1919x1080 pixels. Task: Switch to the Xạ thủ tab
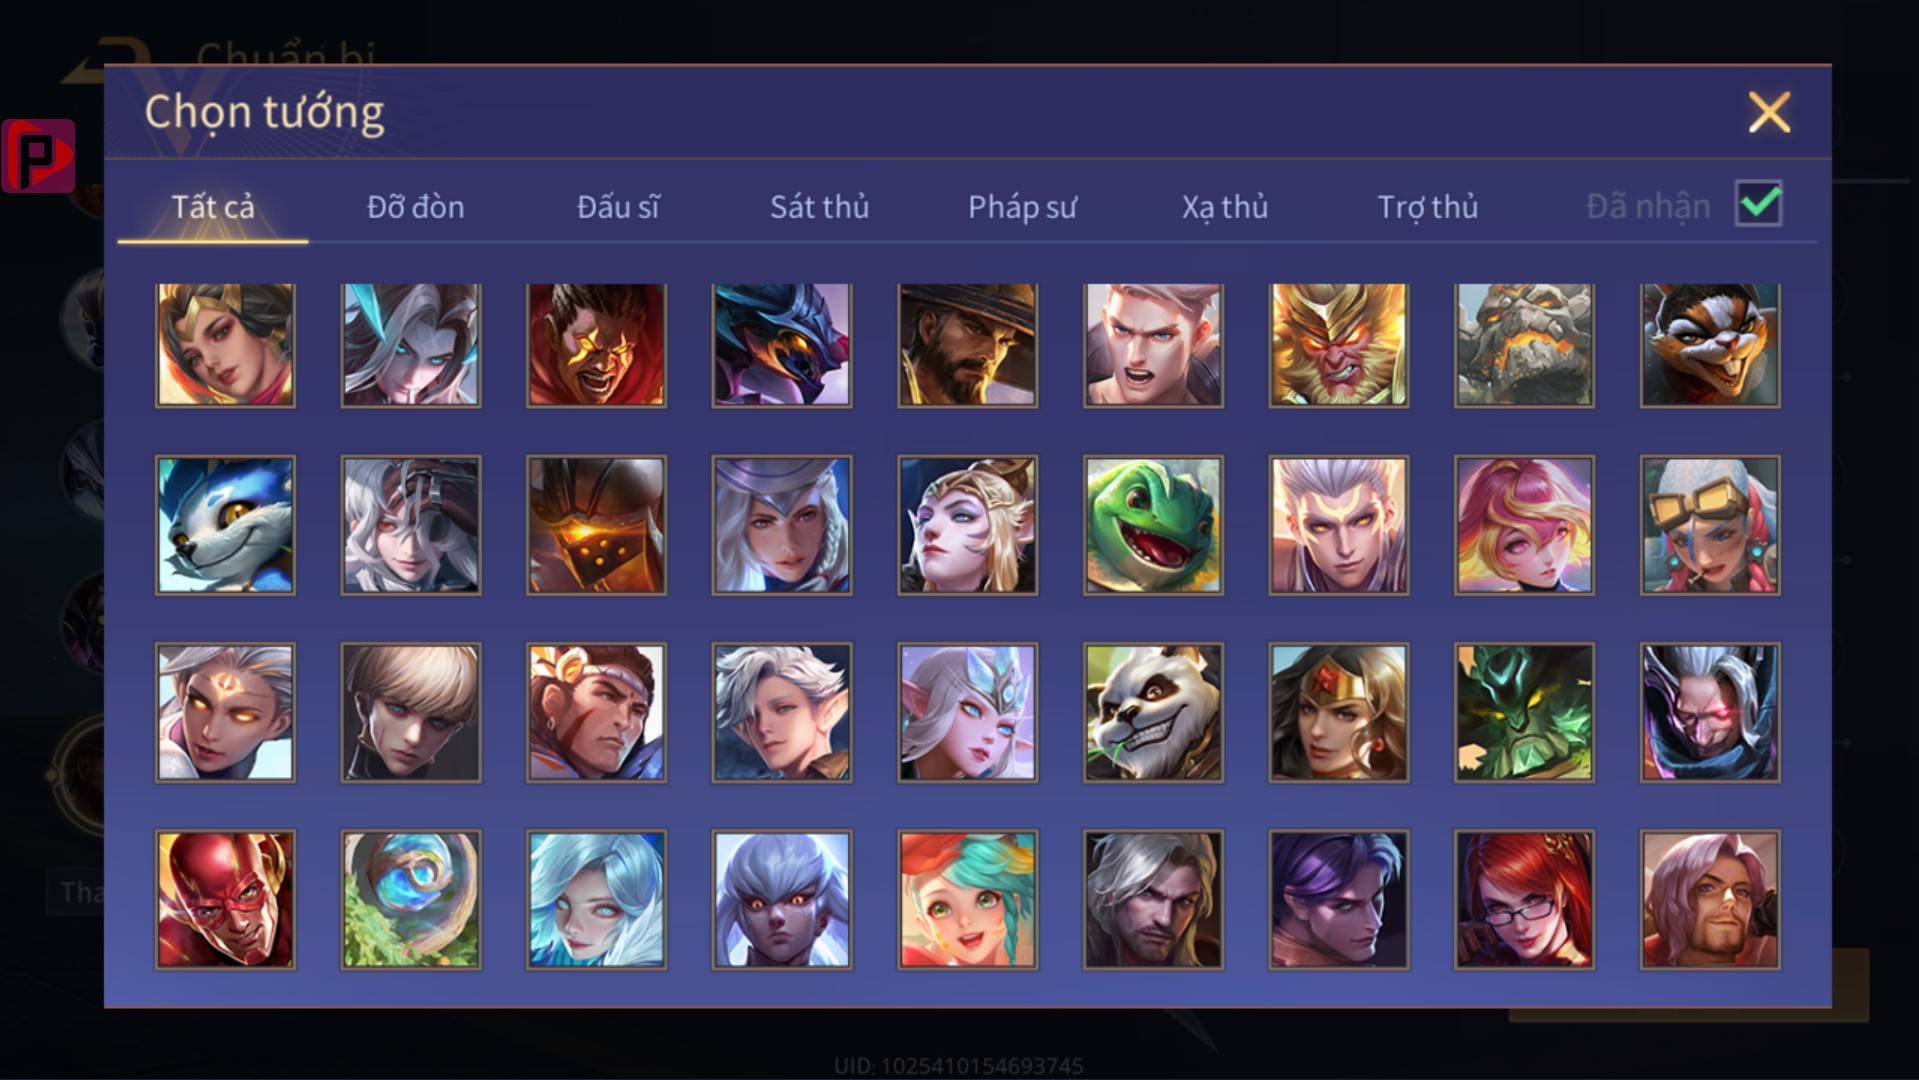click(x=1224, y=207)
